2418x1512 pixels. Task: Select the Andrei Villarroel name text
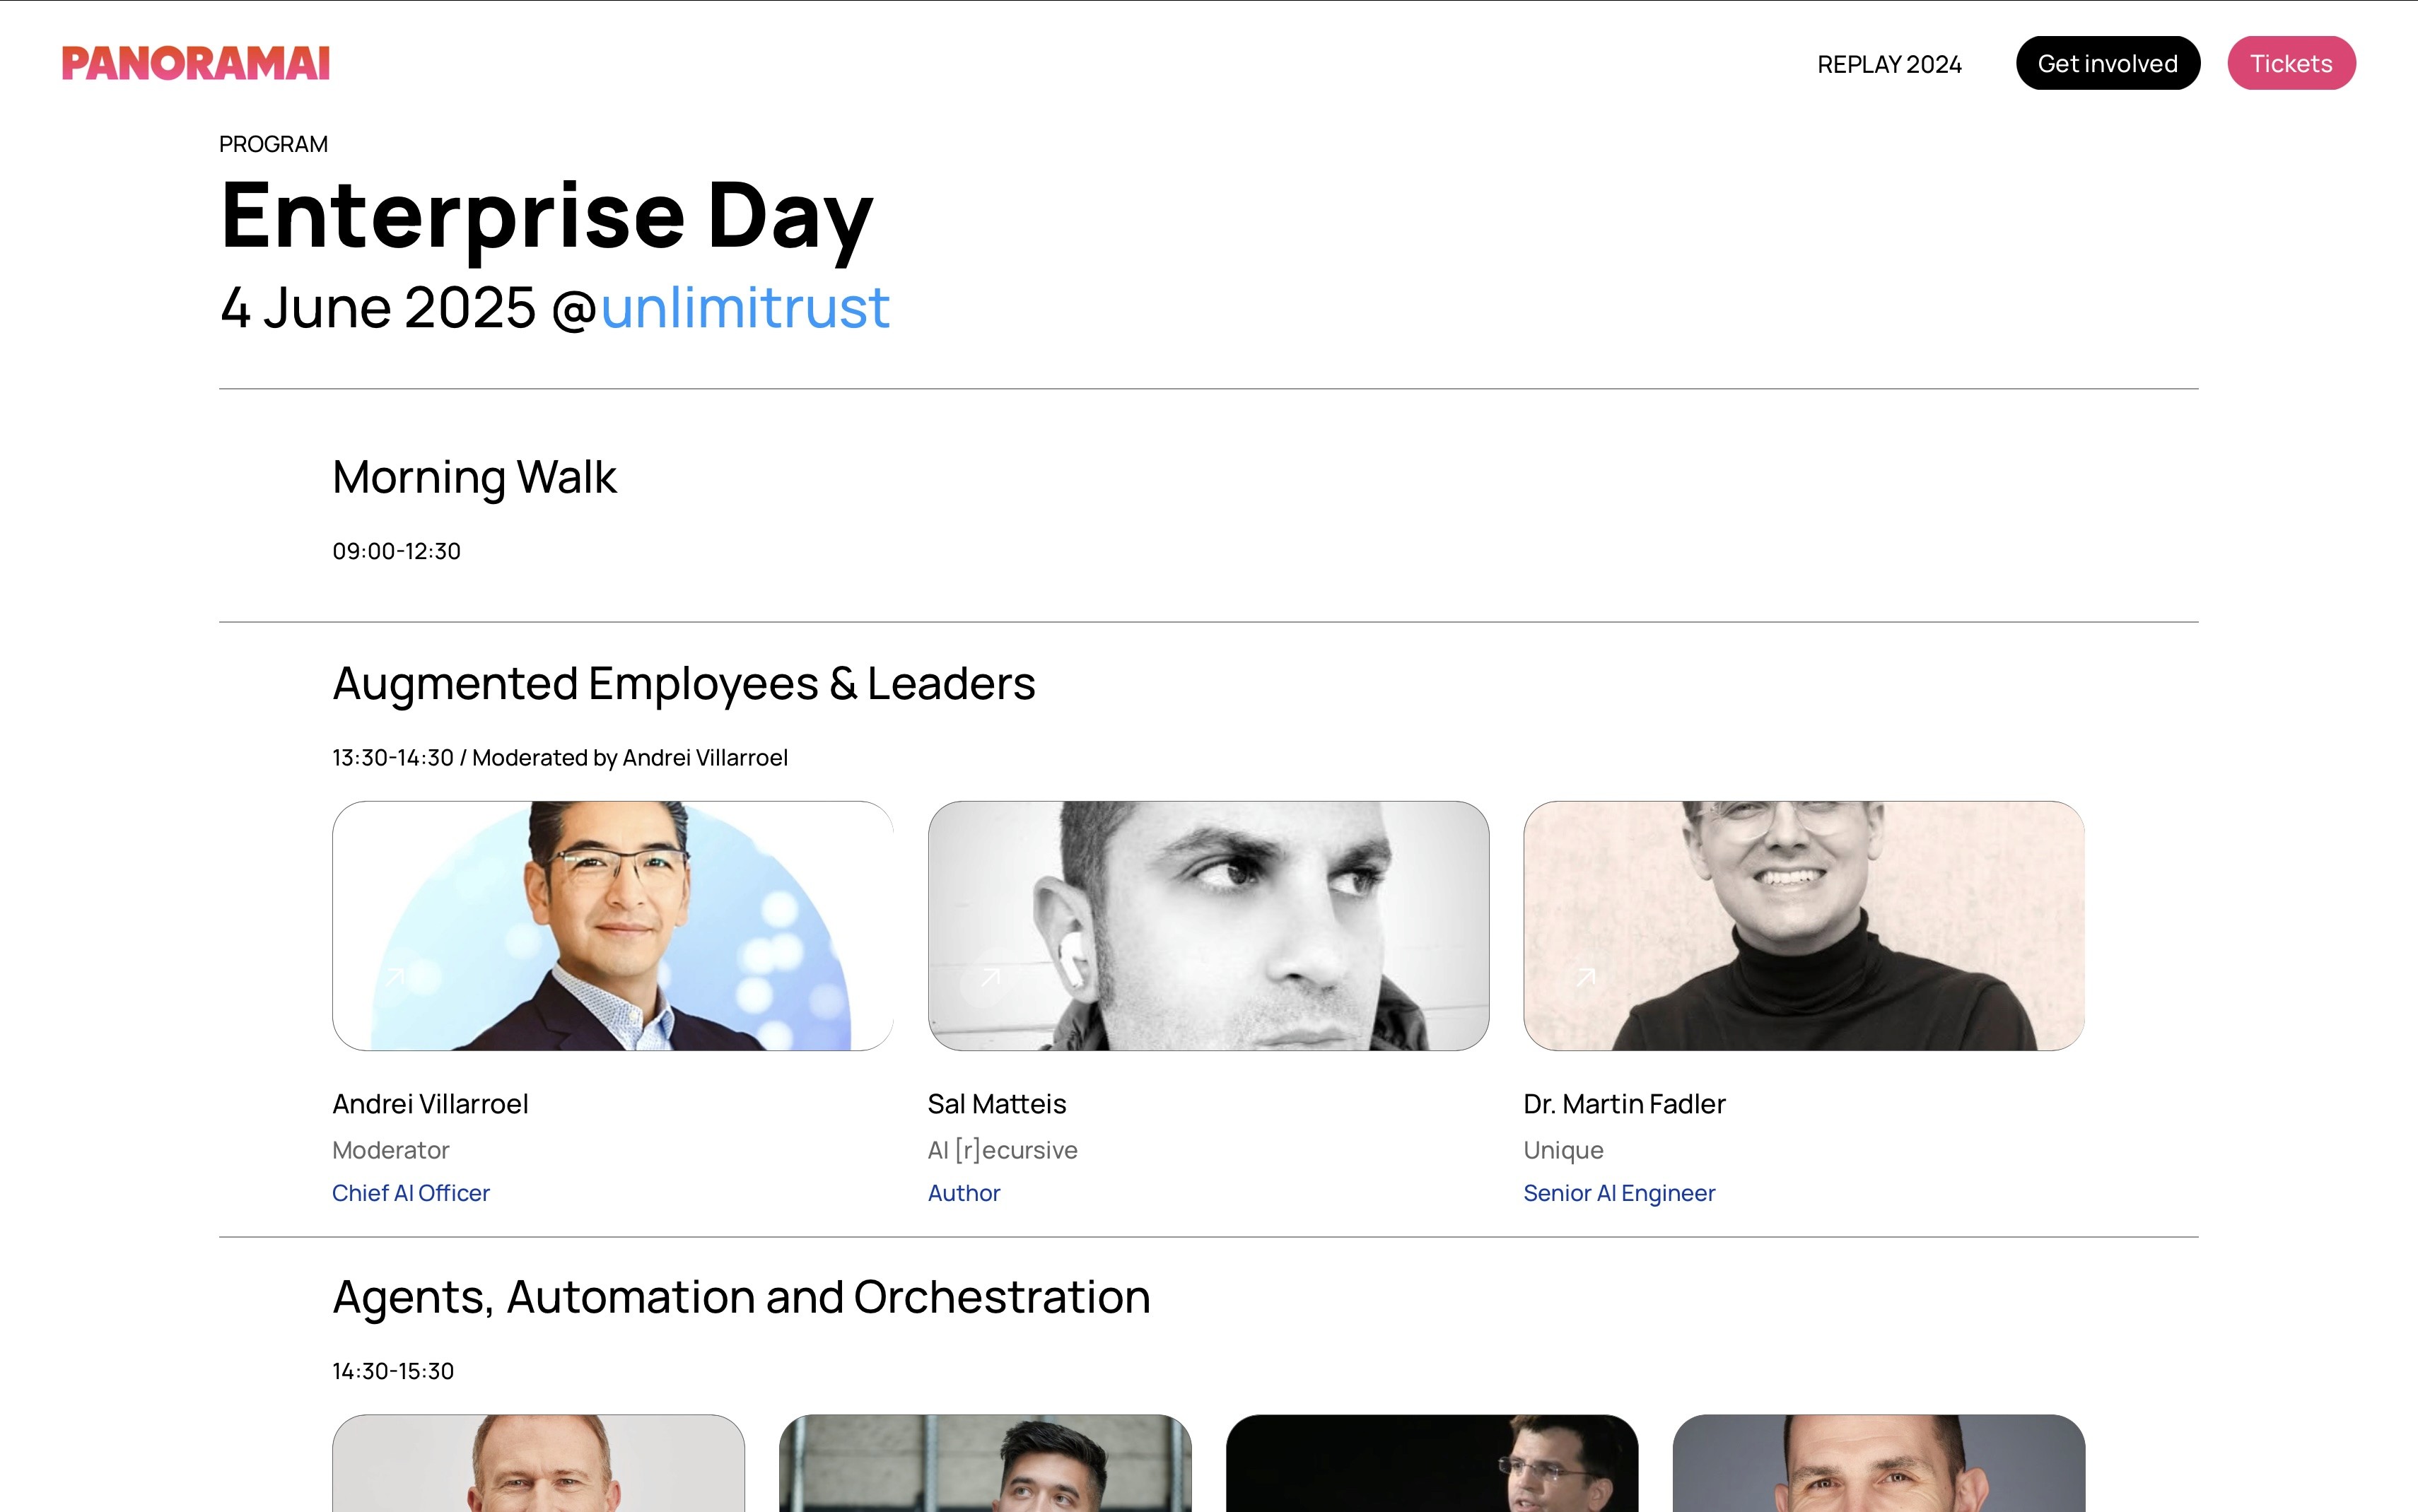[430, 1104]
